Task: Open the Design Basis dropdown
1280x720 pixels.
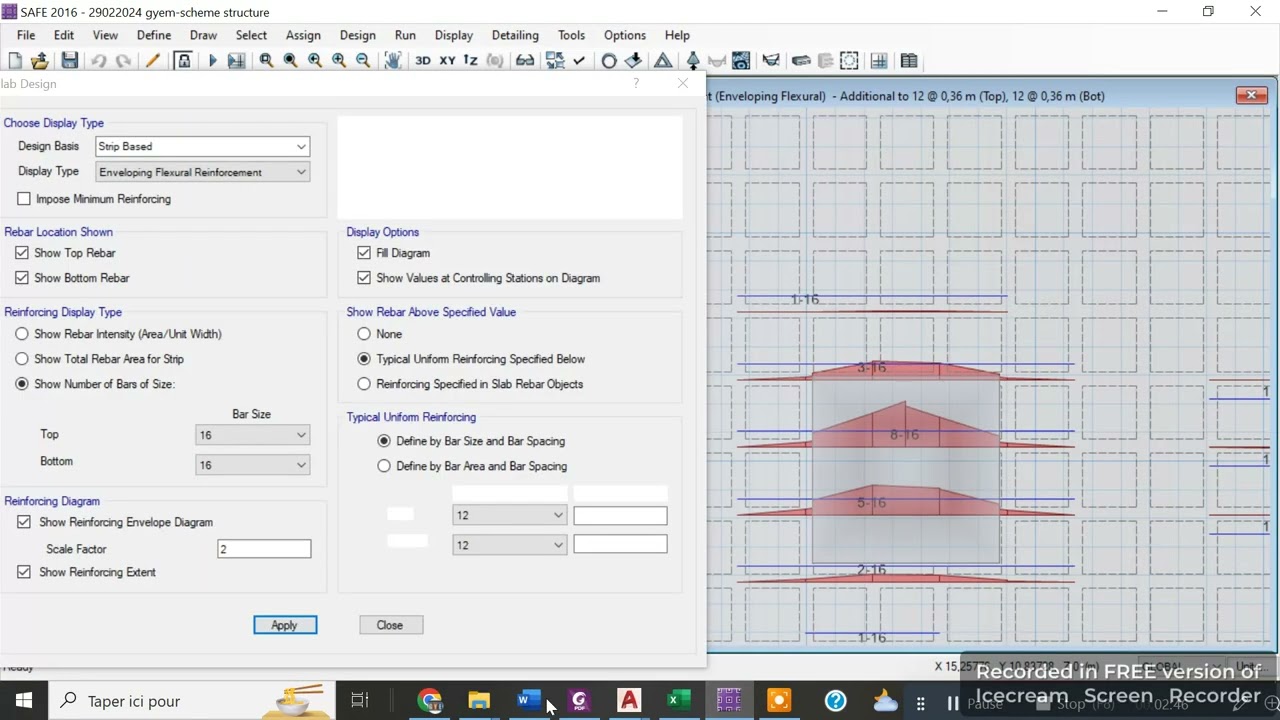Action: click(202, 146)
